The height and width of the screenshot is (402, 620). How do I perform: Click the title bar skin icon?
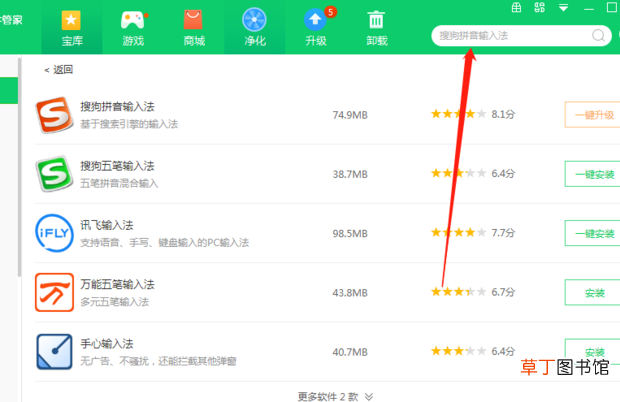click(x=539, y=8)
